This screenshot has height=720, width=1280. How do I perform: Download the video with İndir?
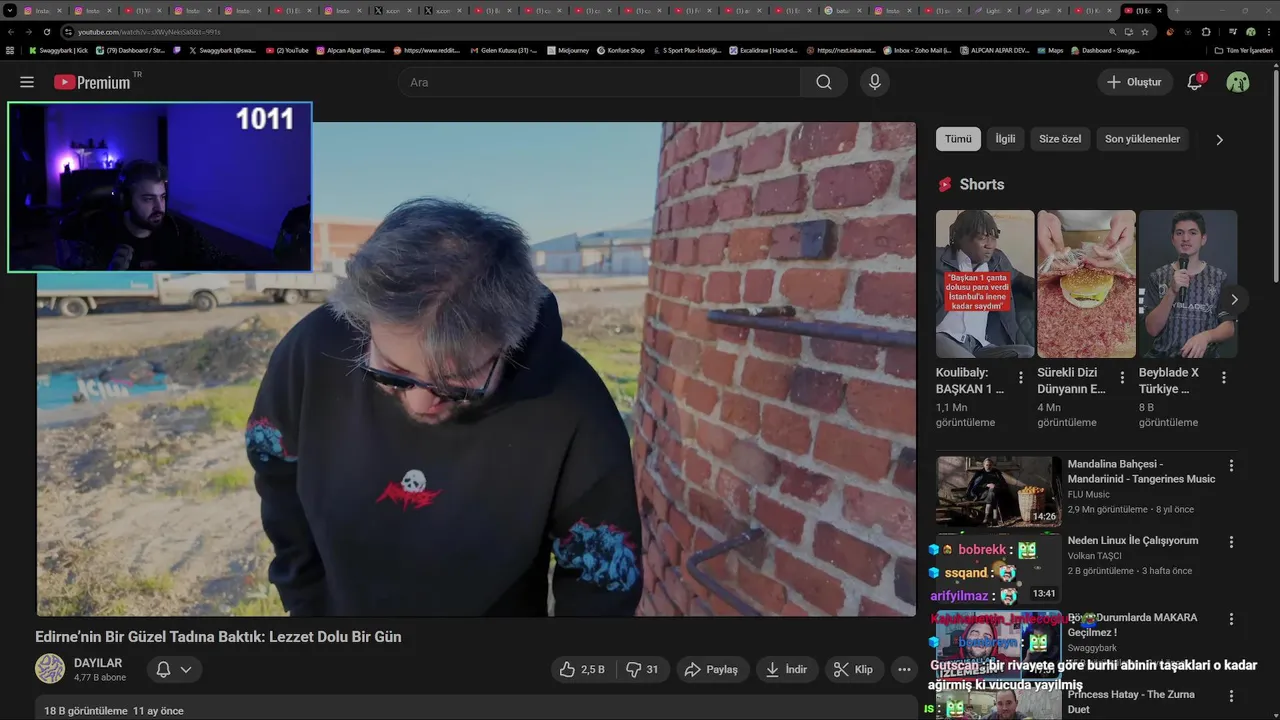click(x=787, y=670)
